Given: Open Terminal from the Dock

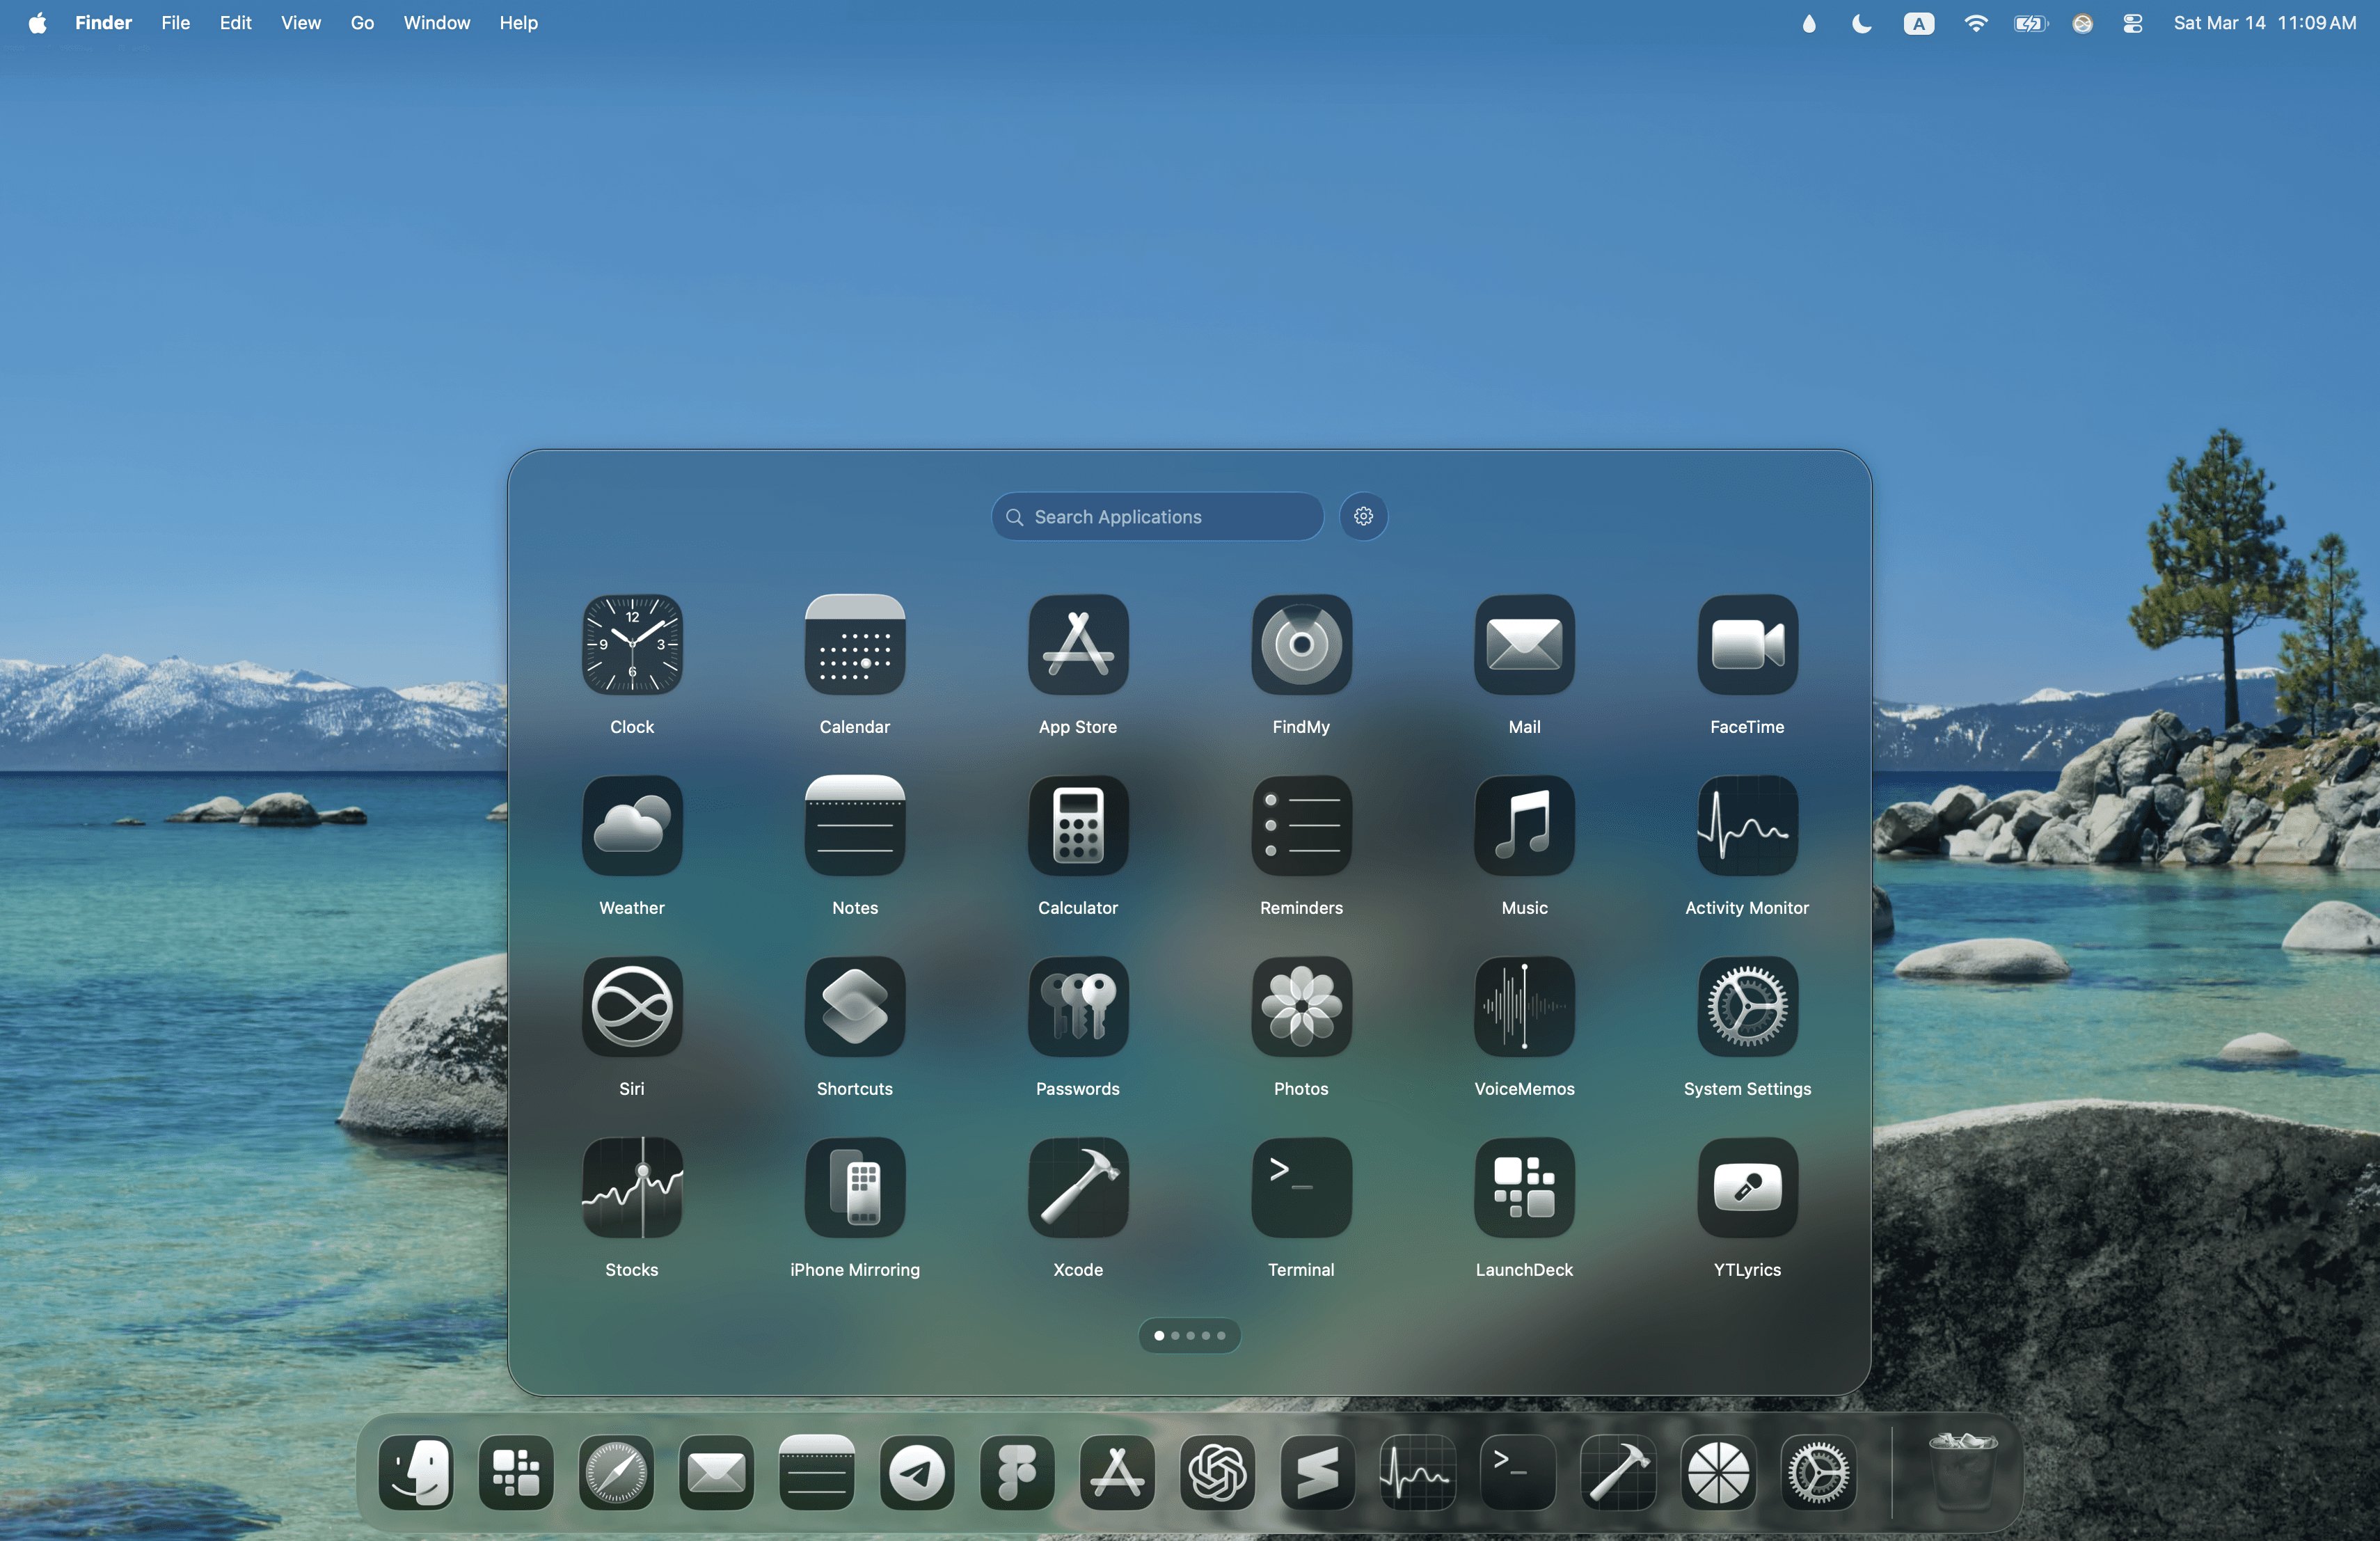Looking at the screenshot, I should [1518, 1472].
